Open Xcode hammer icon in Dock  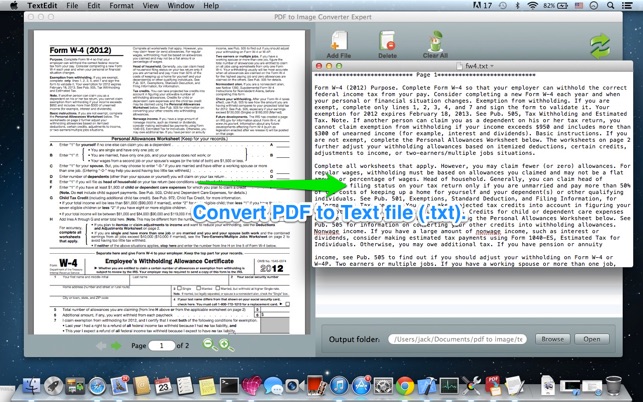pyautogui.click(x=427, y=386)
